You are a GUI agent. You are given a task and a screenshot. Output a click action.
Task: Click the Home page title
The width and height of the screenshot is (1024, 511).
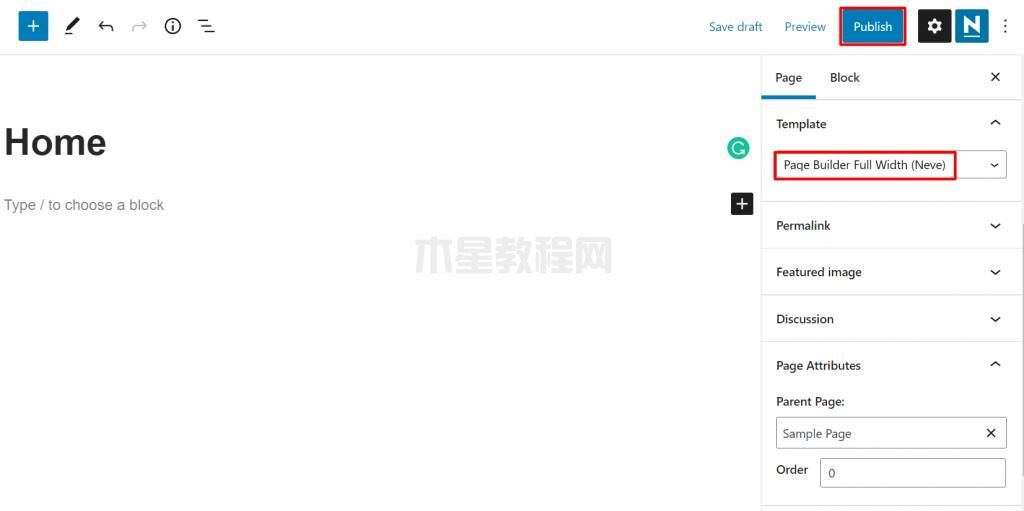click(56, 142)
